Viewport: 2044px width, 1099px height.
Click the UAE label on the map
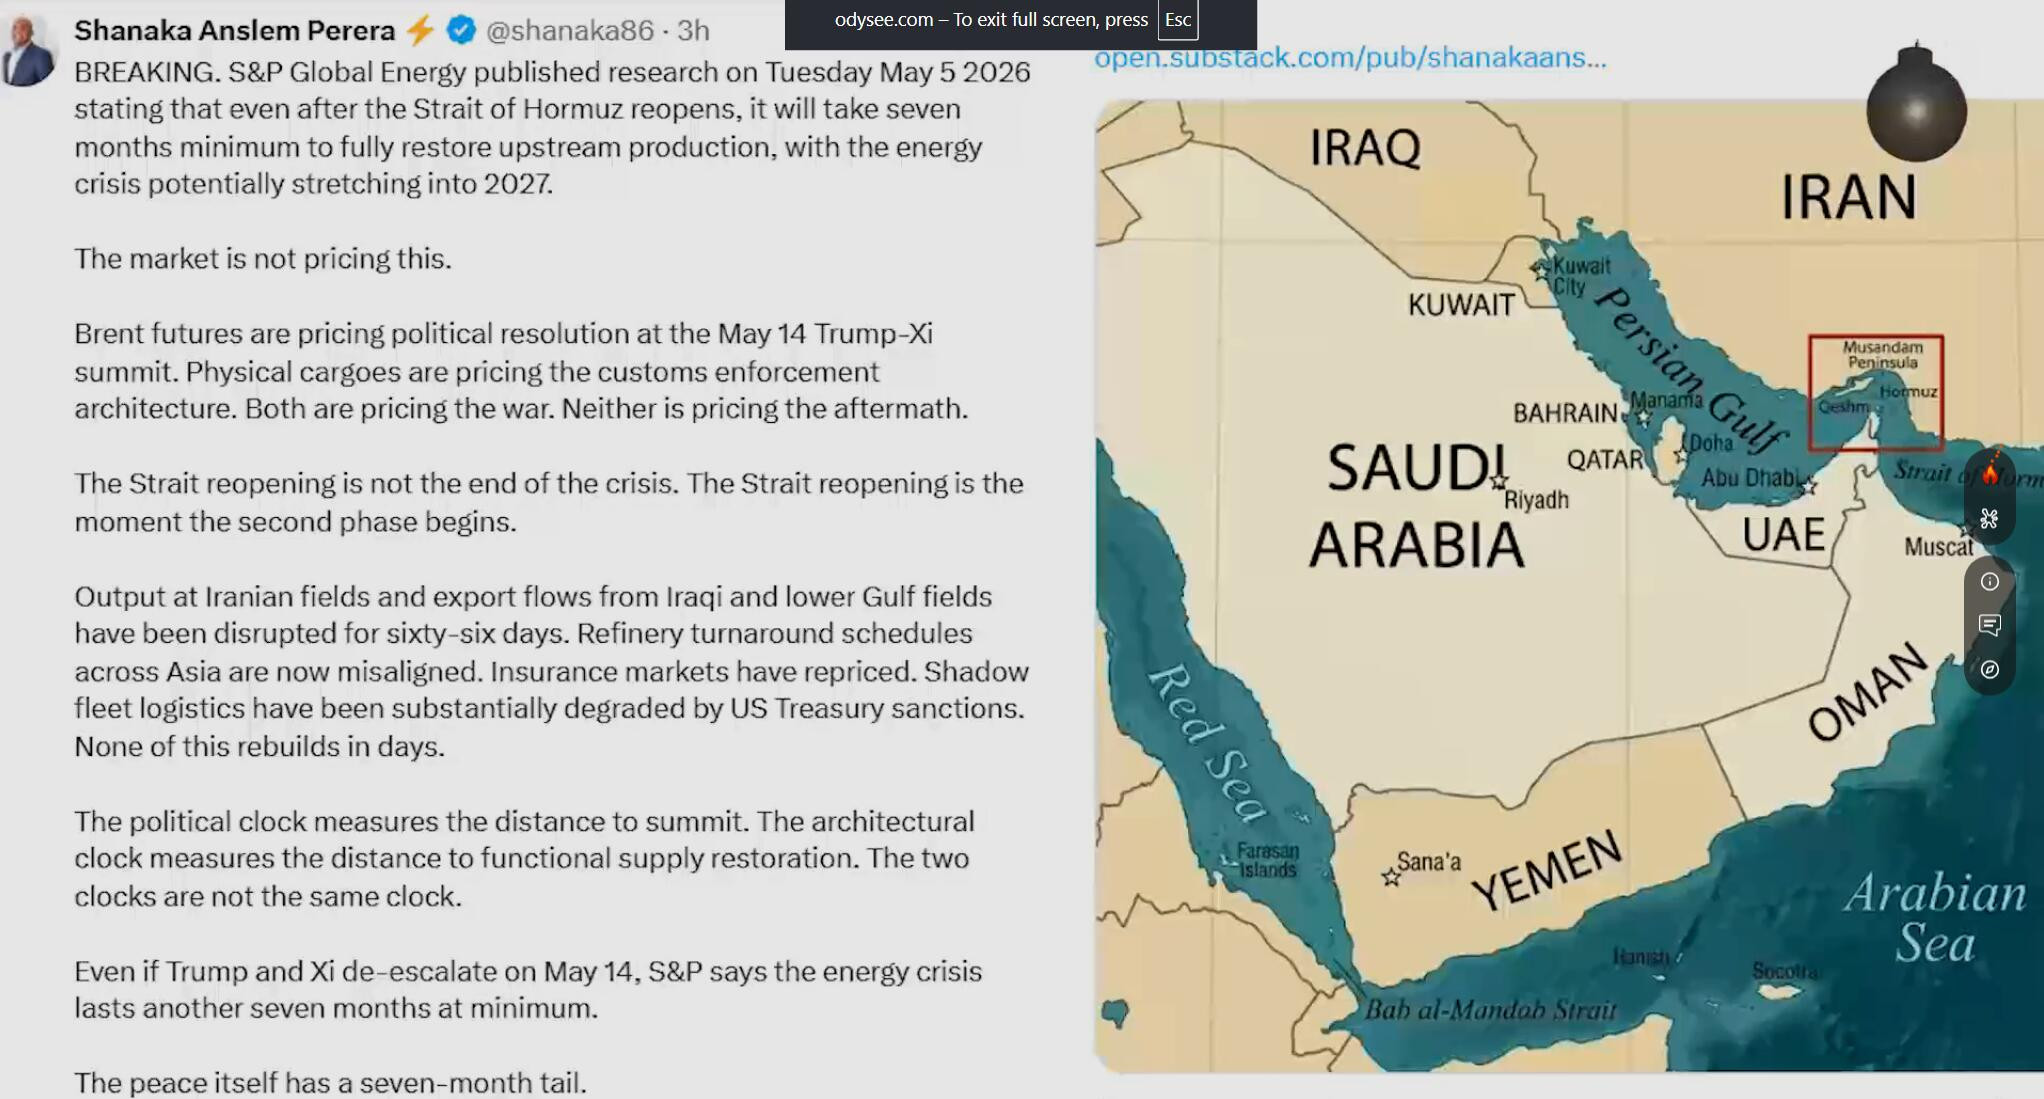click(1783, 535)
